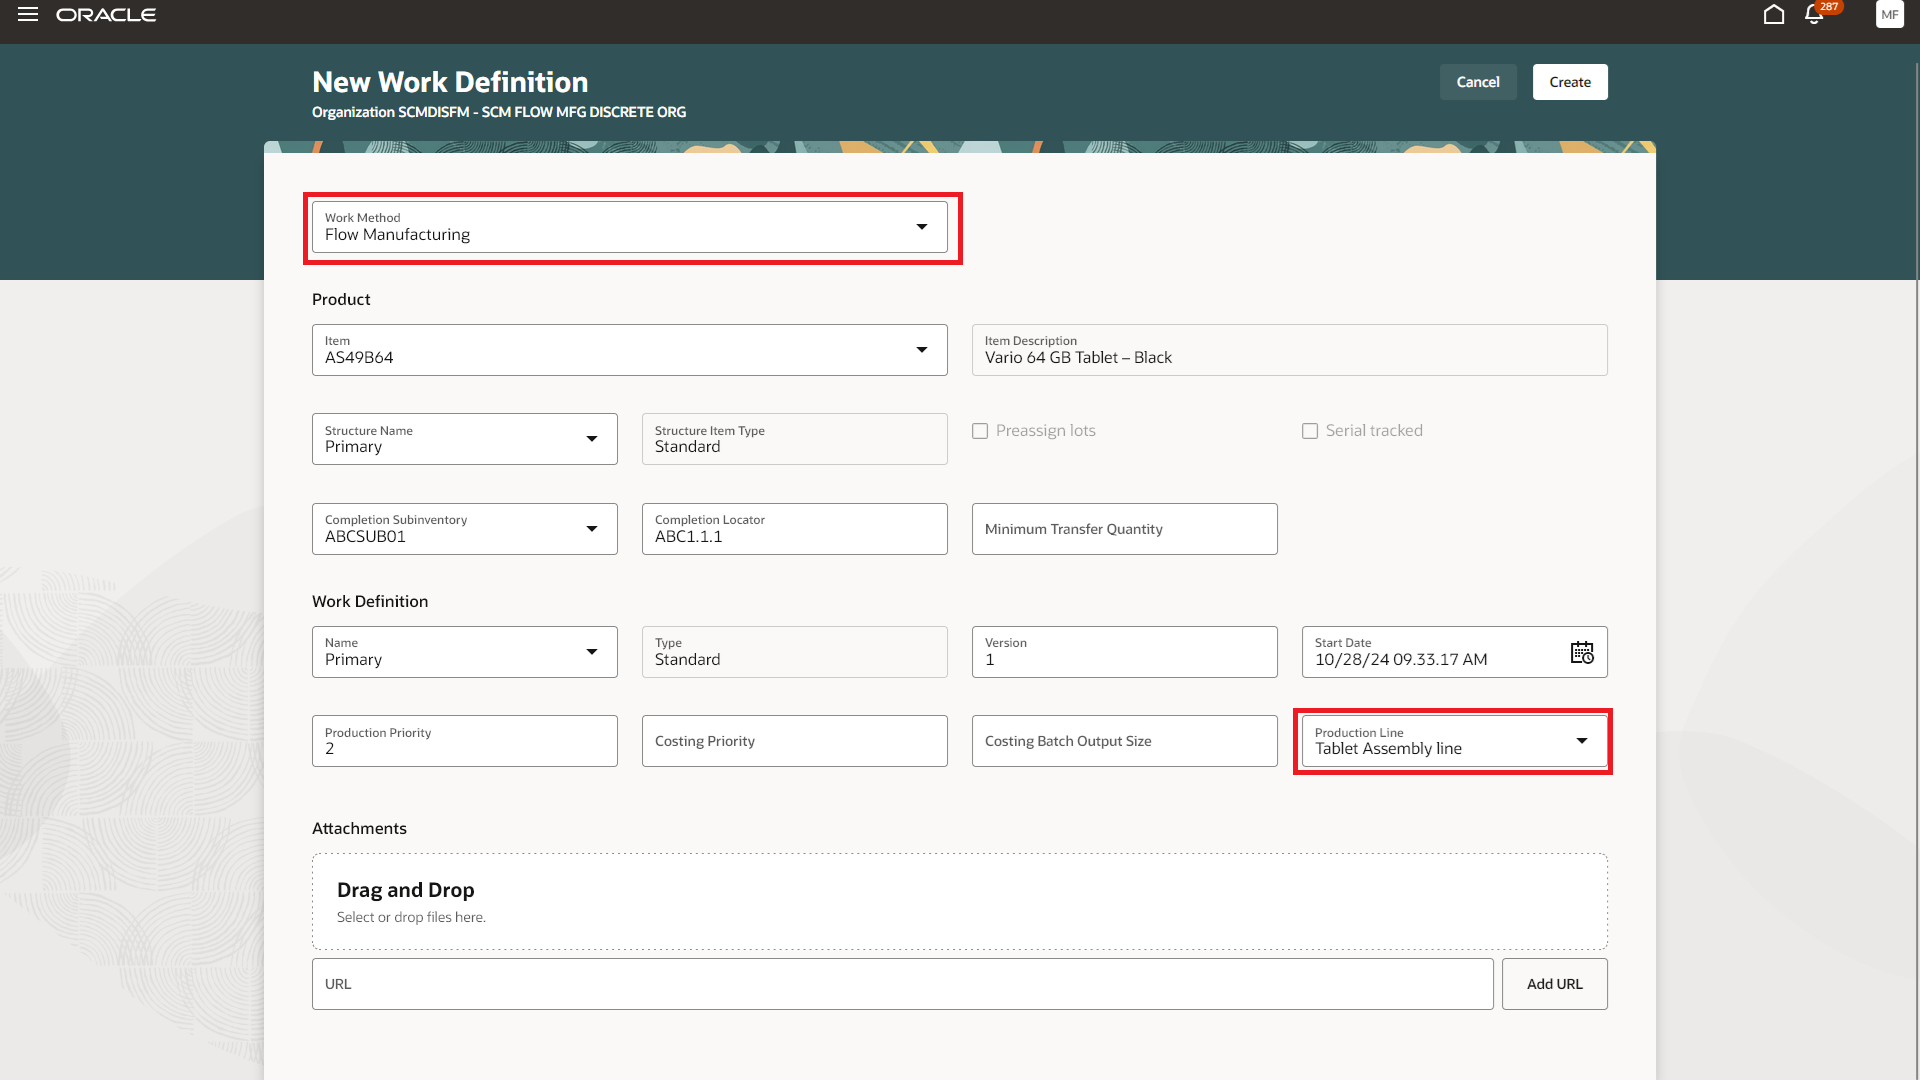Click the Add URL button
The width and height of the screenshot is (1920, 1085).
[x=1554, y=985]
